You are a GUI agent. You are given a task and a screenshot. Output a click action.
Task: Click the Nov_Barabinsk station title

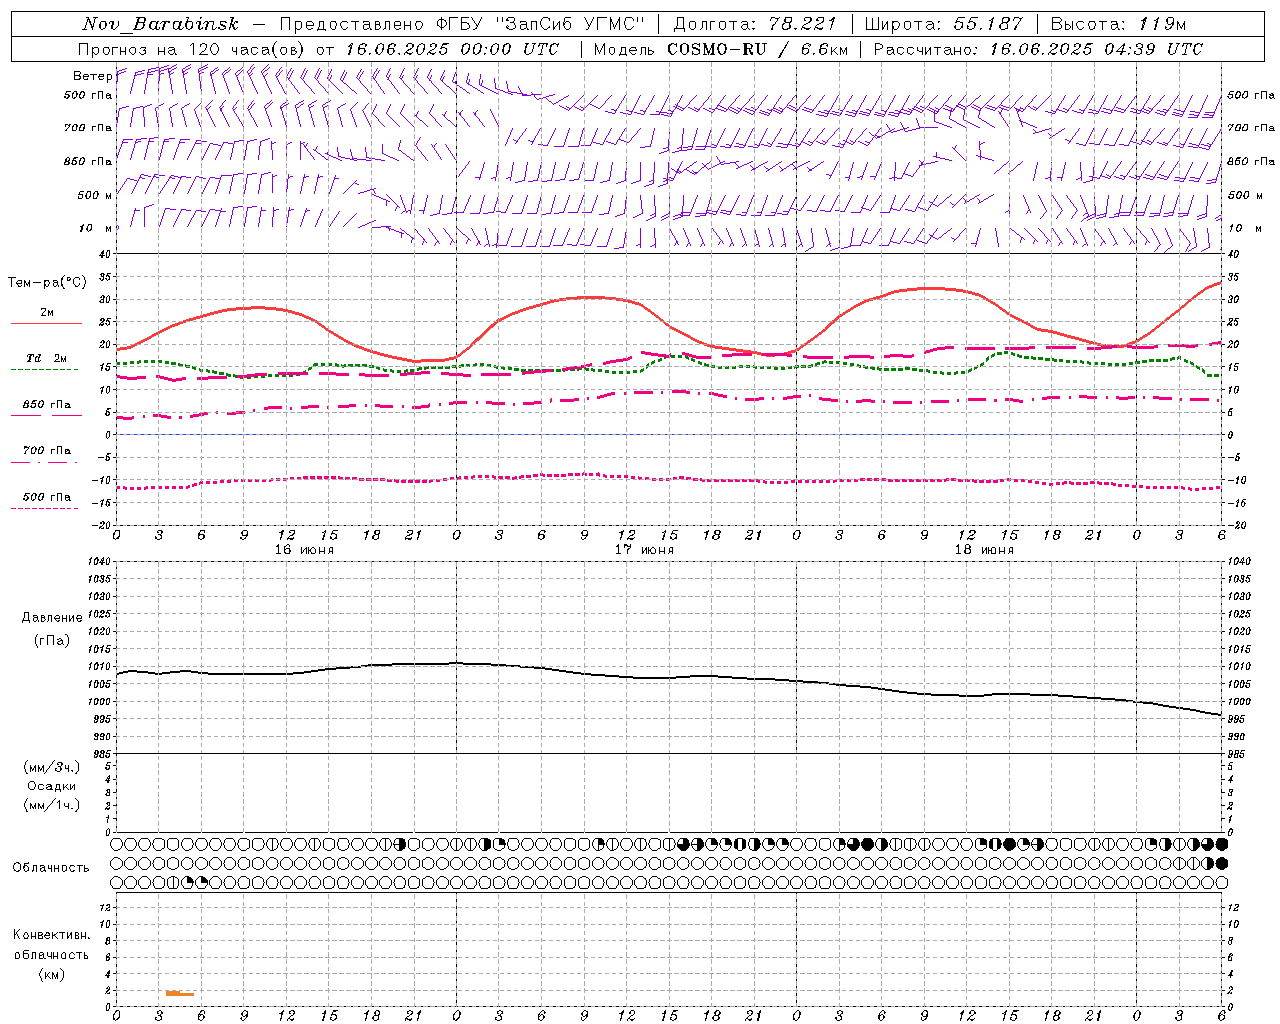(160, 24)
